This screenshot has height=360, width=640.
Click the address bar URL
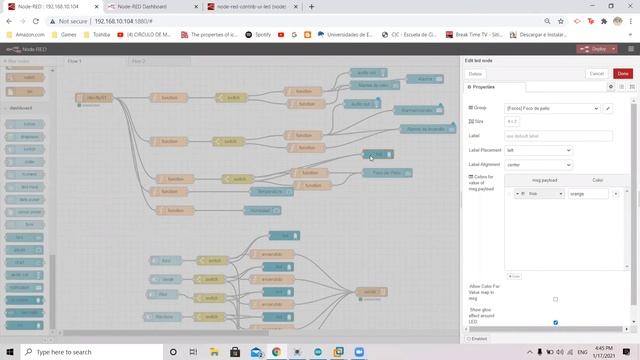click(x=123, y=21)
